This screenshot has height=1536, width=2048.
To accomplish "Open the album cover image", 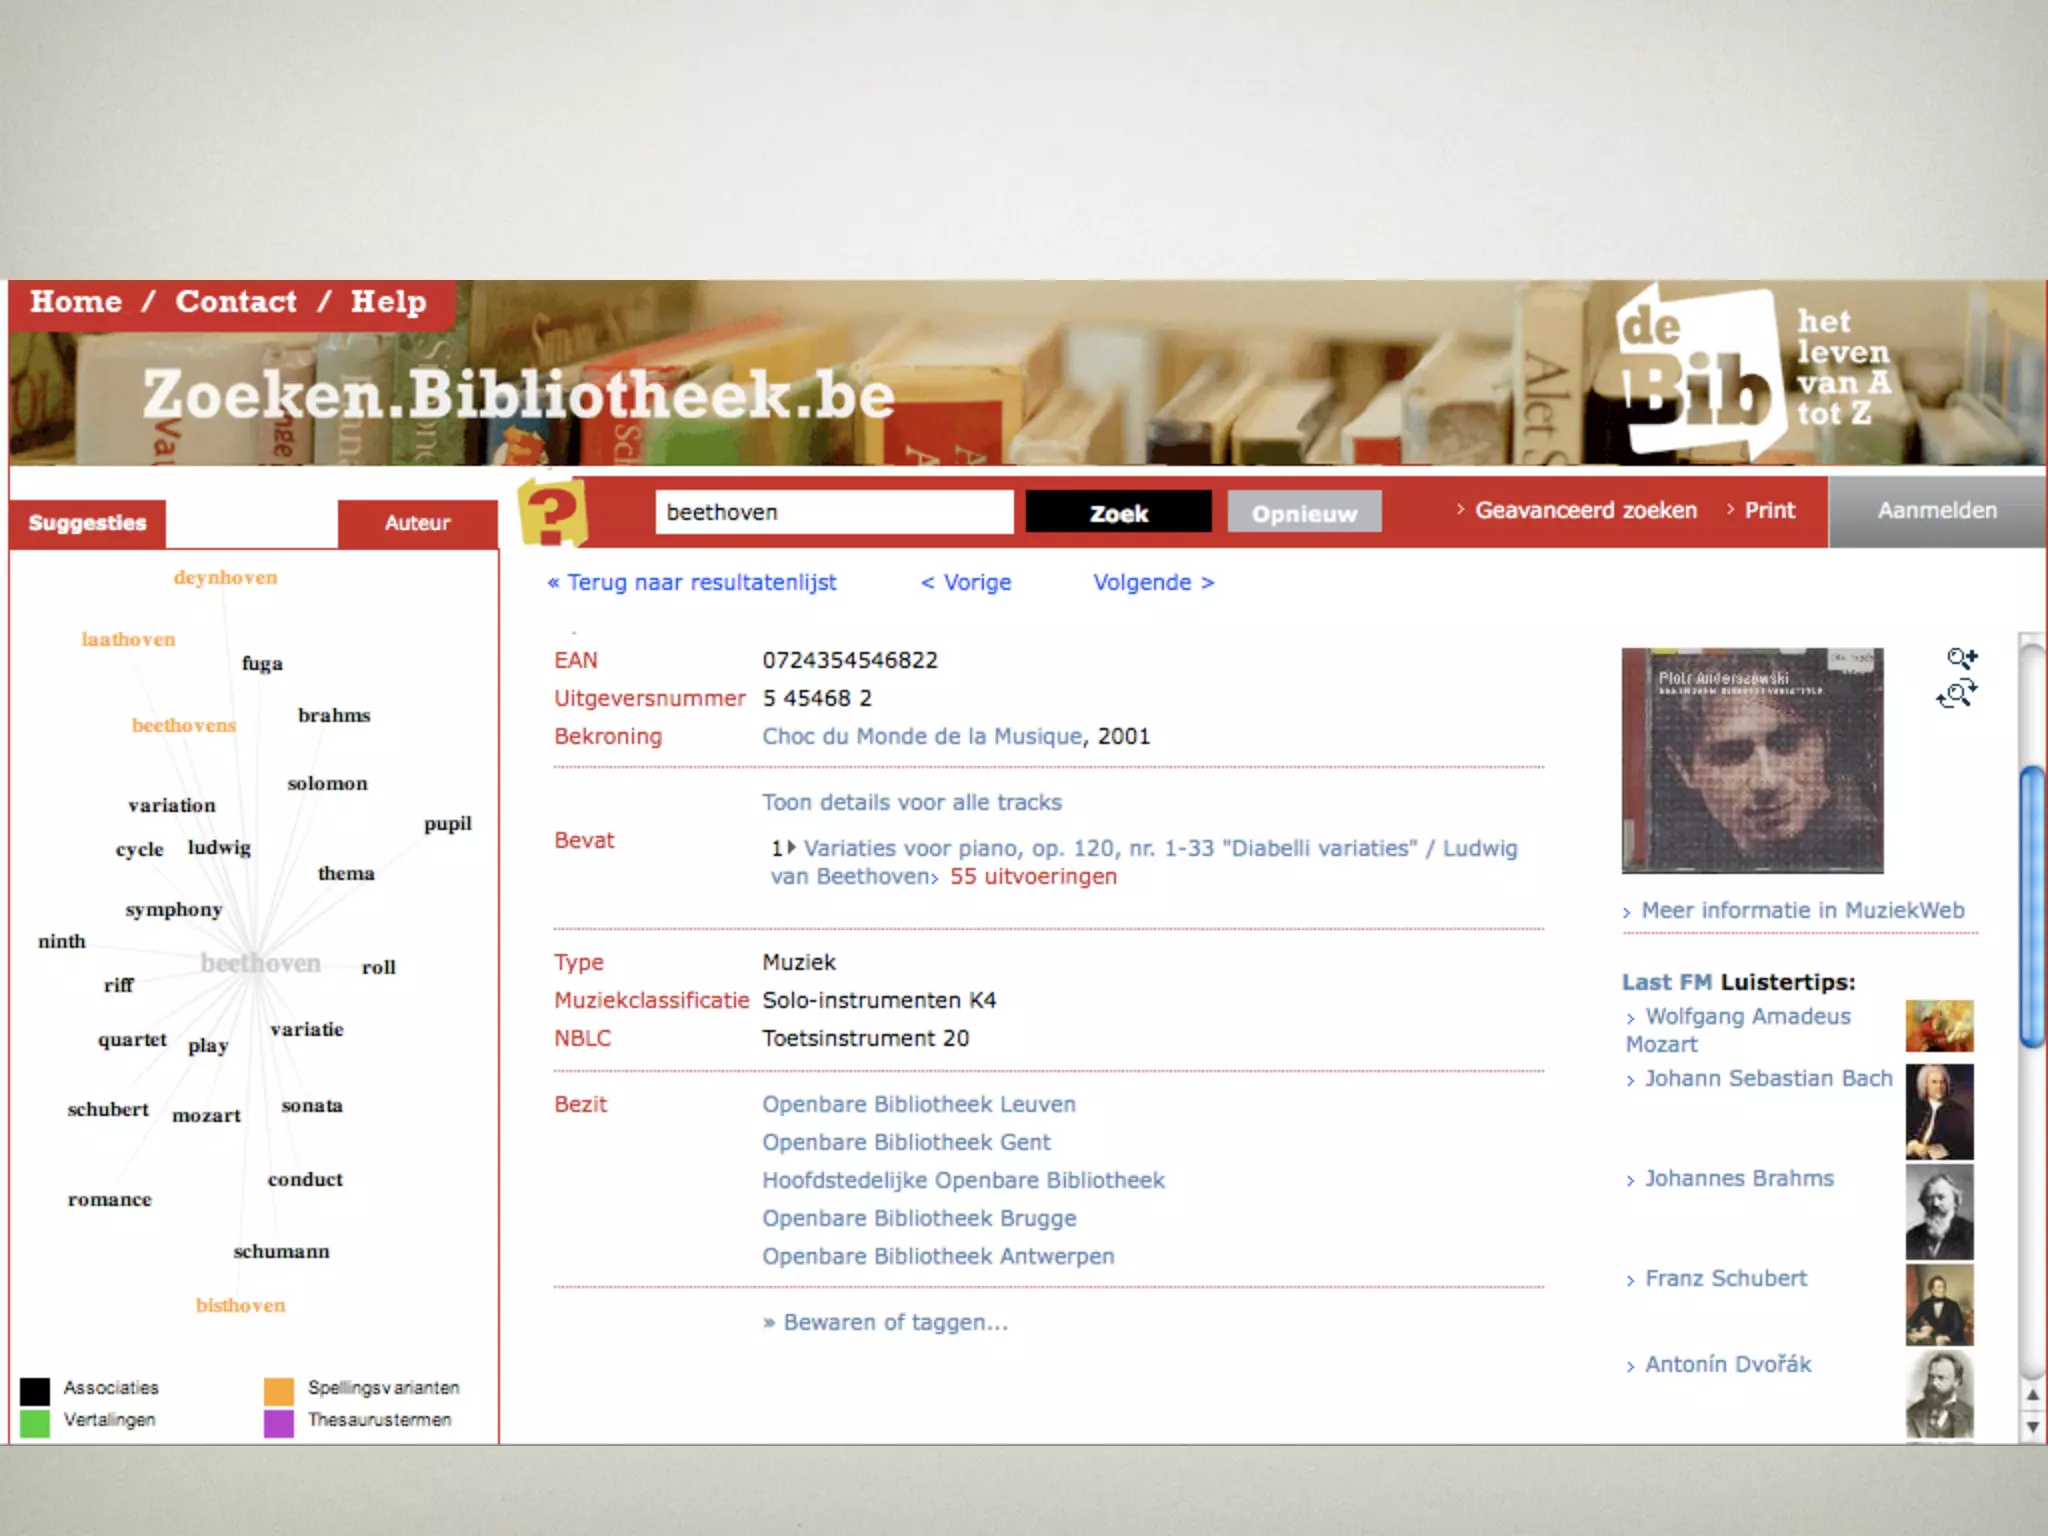I will [1752, 760].
